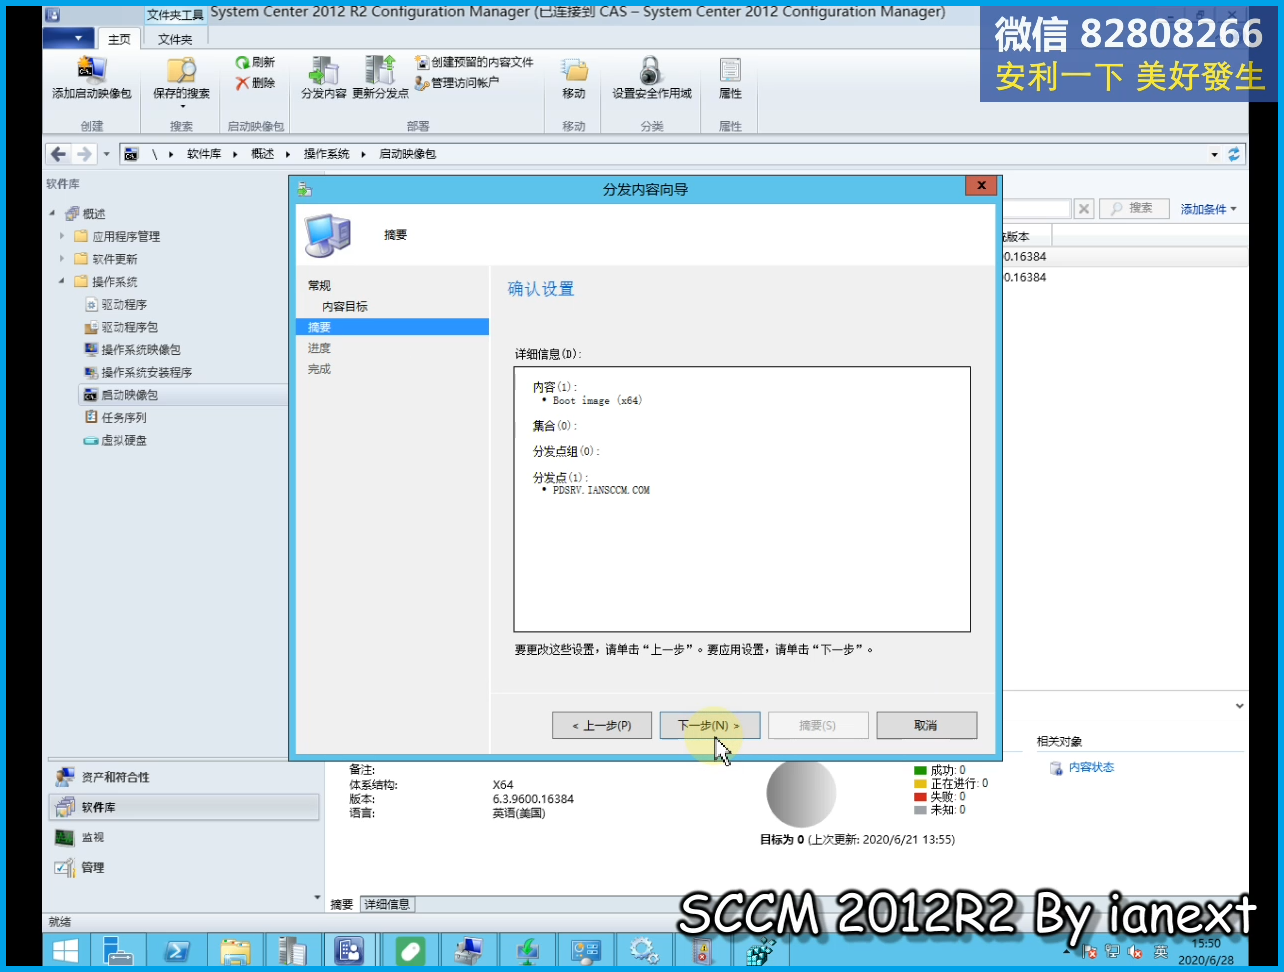
Task: Open Server Manager from the taskbar
Action: click(118, 950)
